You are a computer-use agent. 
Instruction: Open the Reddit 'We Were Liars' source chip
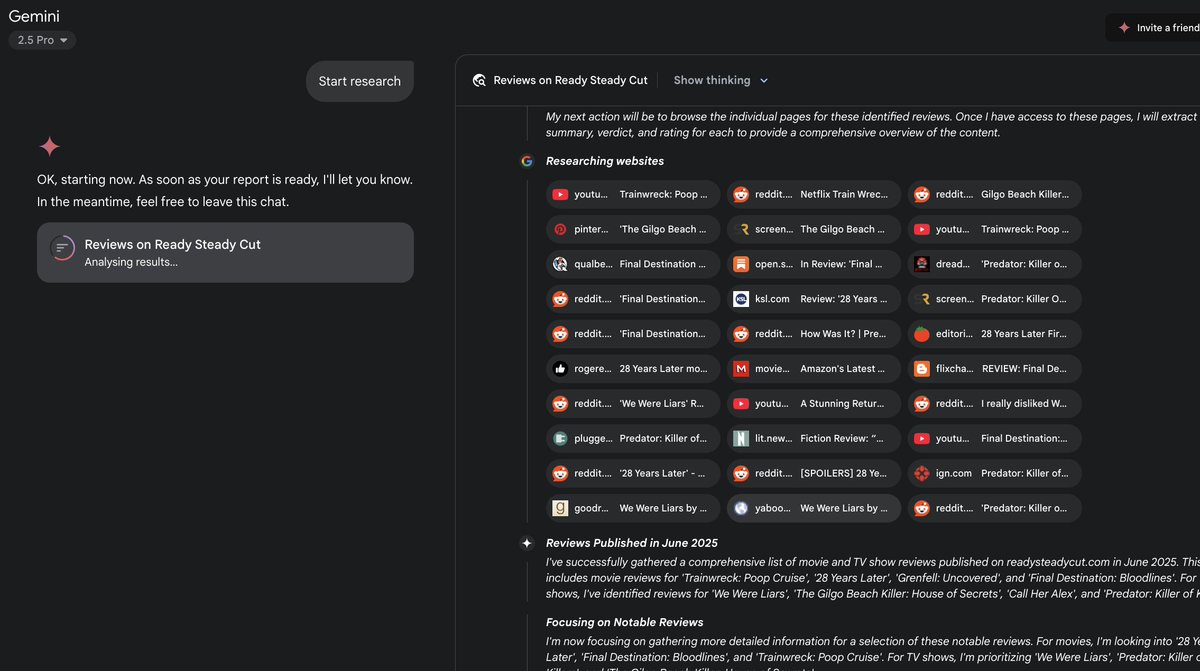tap(633, 404)
